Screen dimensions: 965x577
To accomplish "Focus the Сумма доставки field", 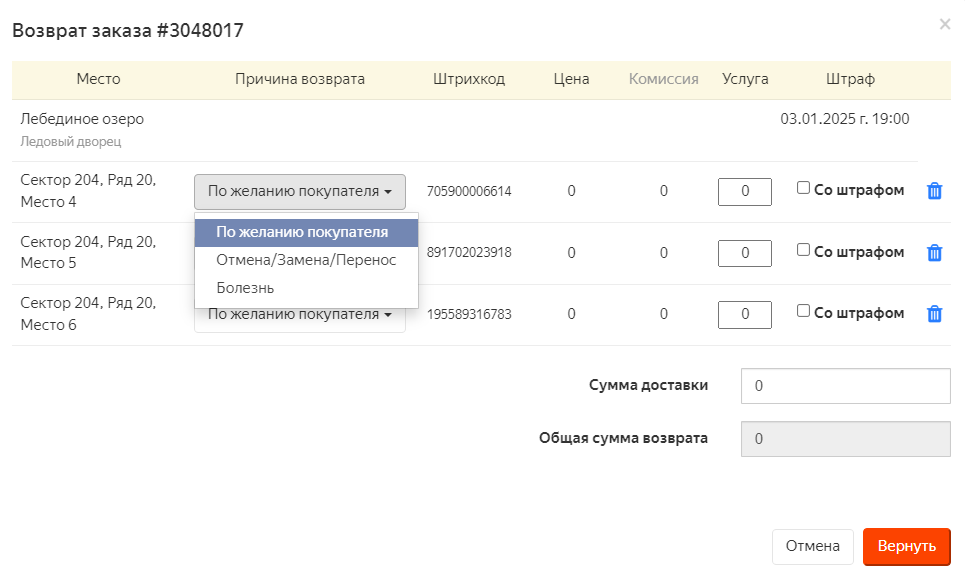I will pyautogui.click(x=846, y=386).
